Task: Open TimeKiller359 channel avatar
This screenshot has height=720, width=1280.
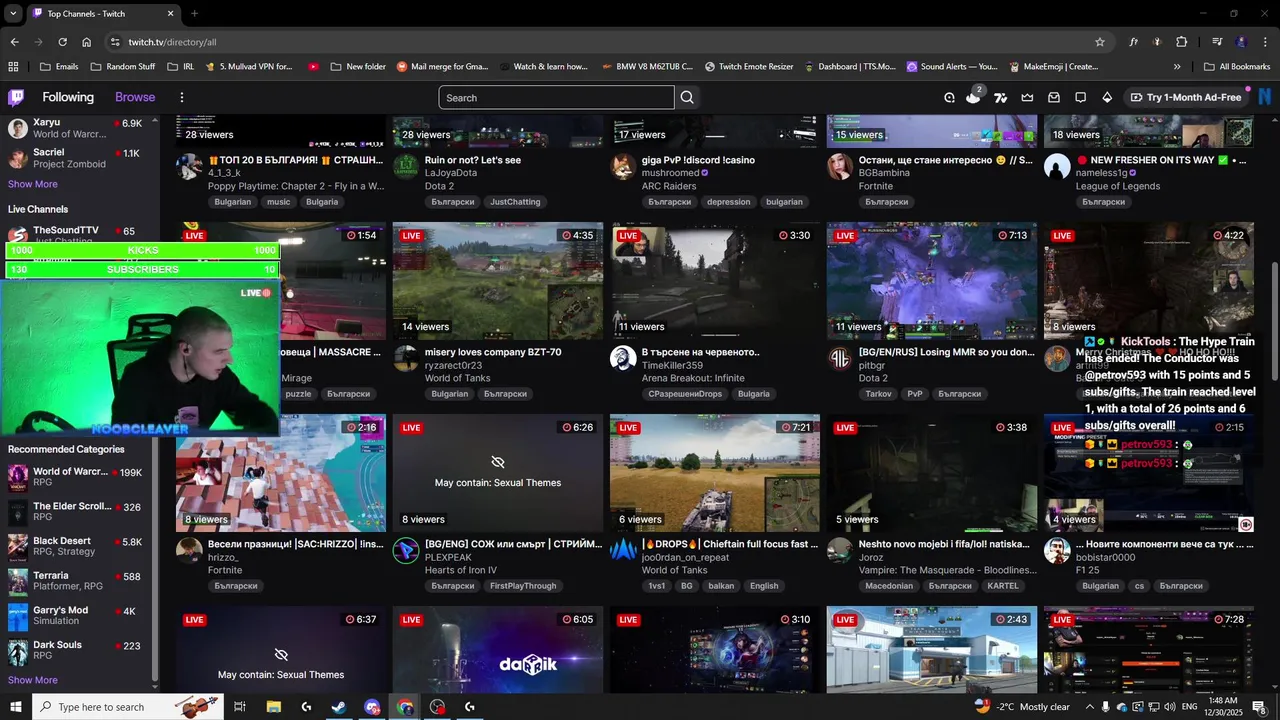Action: [x=623, y=358]
